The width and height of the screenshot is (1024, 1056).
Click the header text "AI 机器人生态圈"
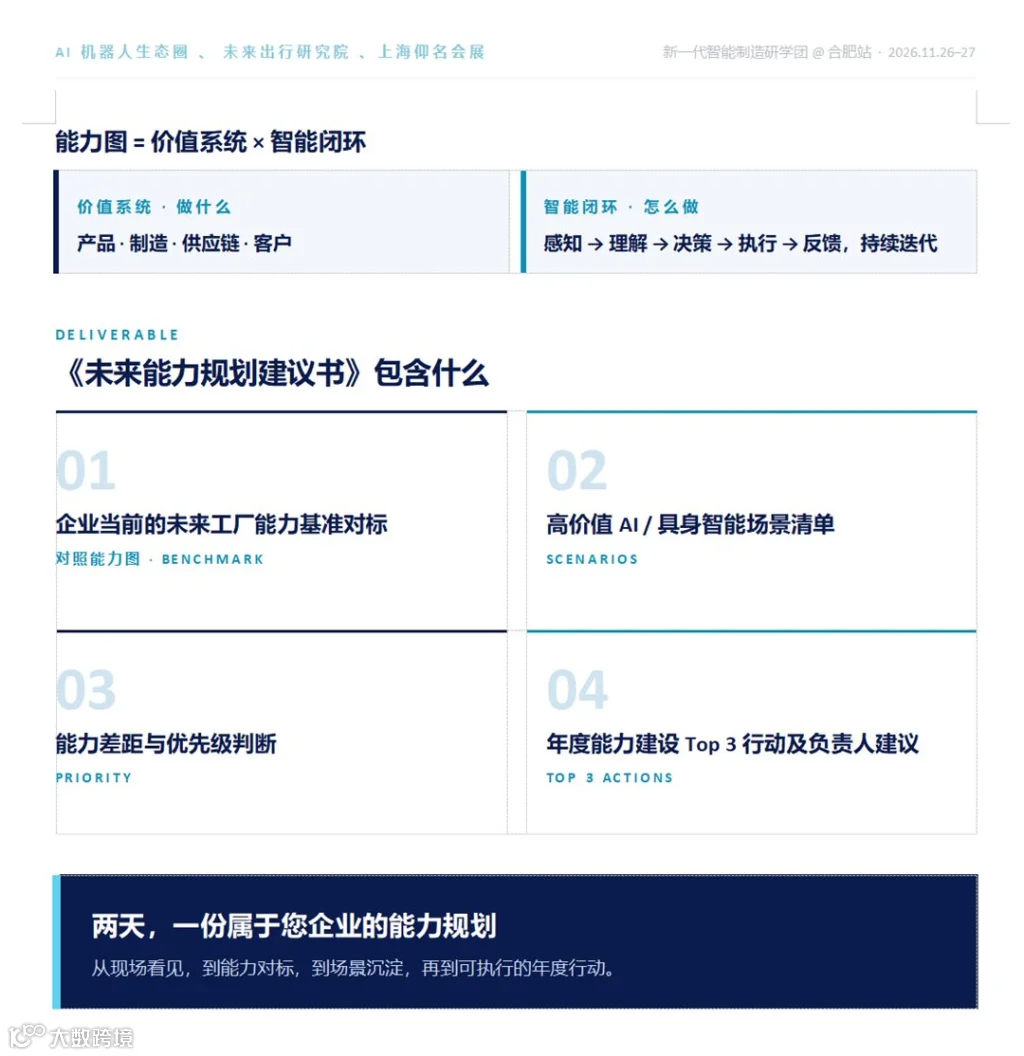click(x=122, y=52)
